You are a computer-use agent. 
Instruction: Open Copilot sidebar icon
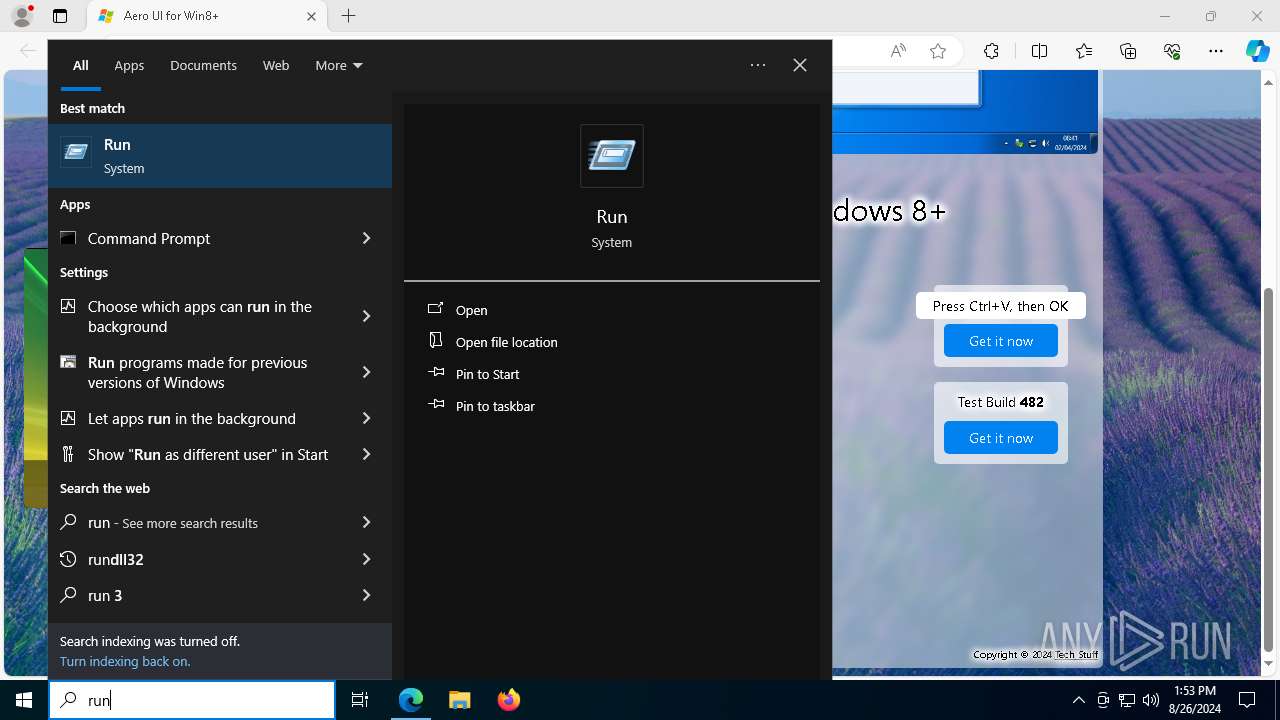point(1257,51)
